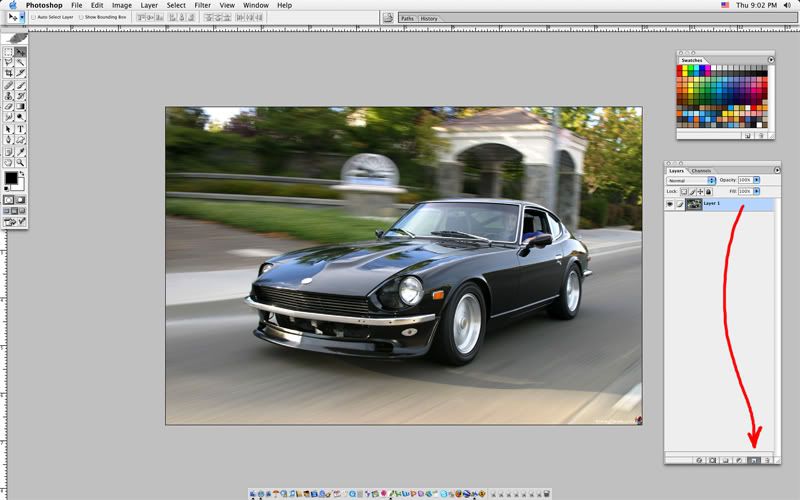Open the white background color picker
Screen dimensions: 800x500
19,186
